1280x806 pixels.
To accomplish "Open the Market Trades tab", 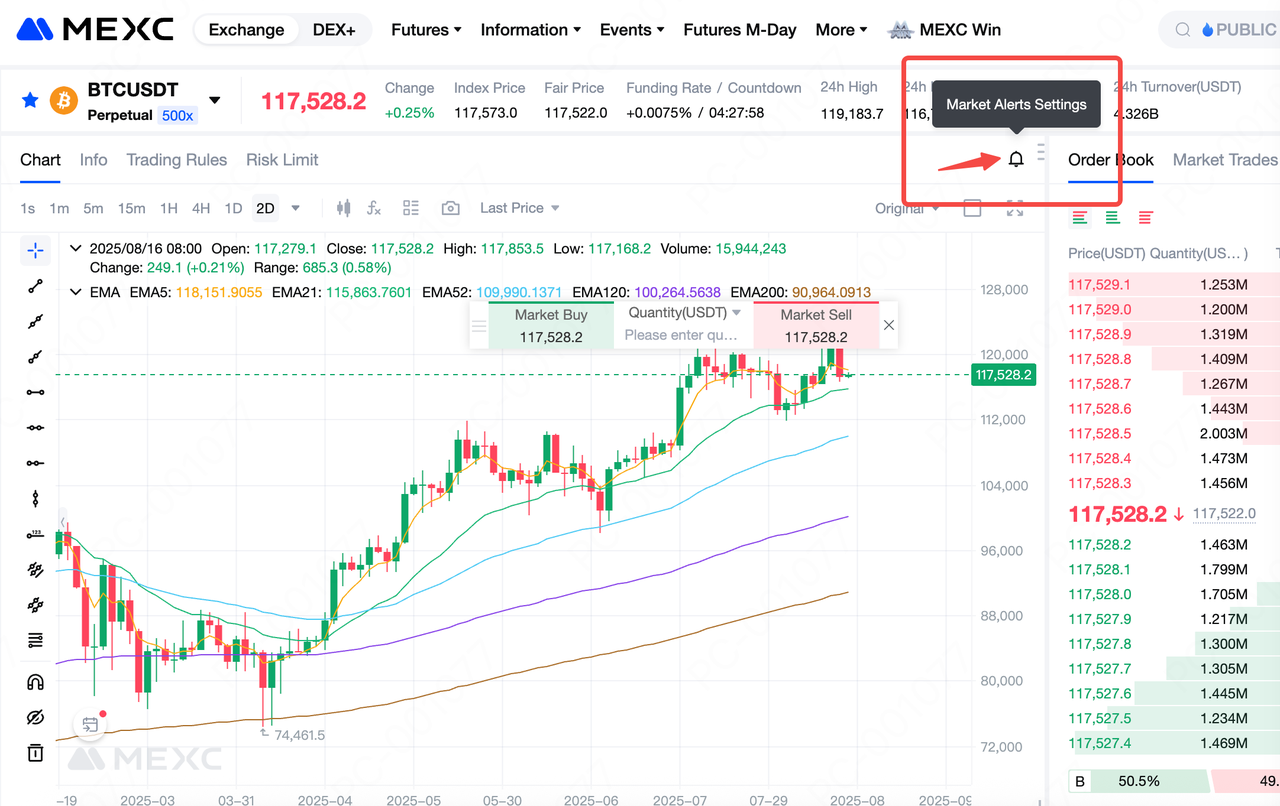I will [1224, 160].
